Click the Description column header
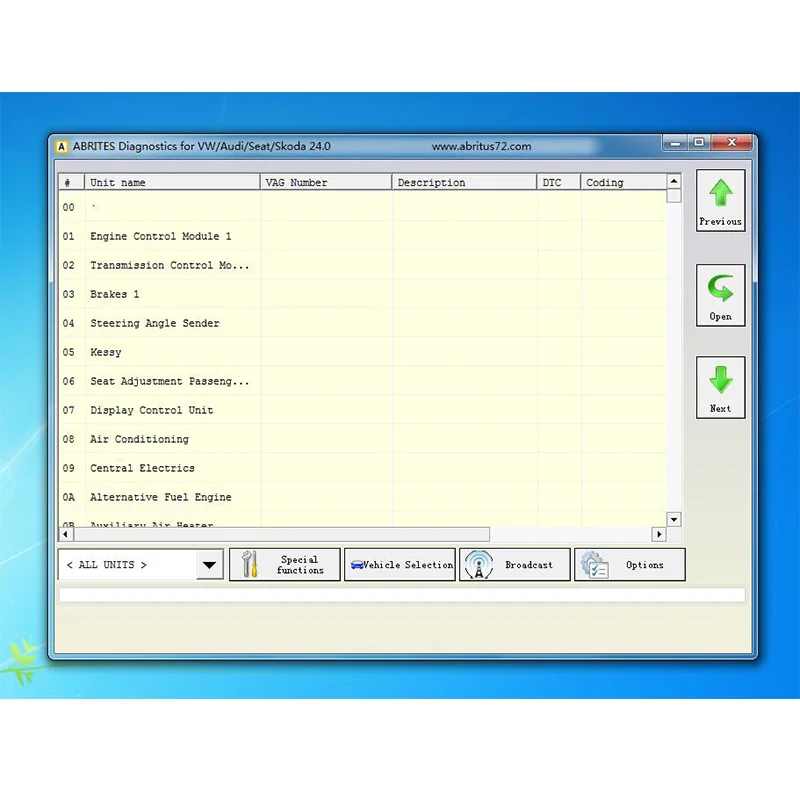This screenshot has width=800, height=800. pyautogui.click(x=464, y=182)
